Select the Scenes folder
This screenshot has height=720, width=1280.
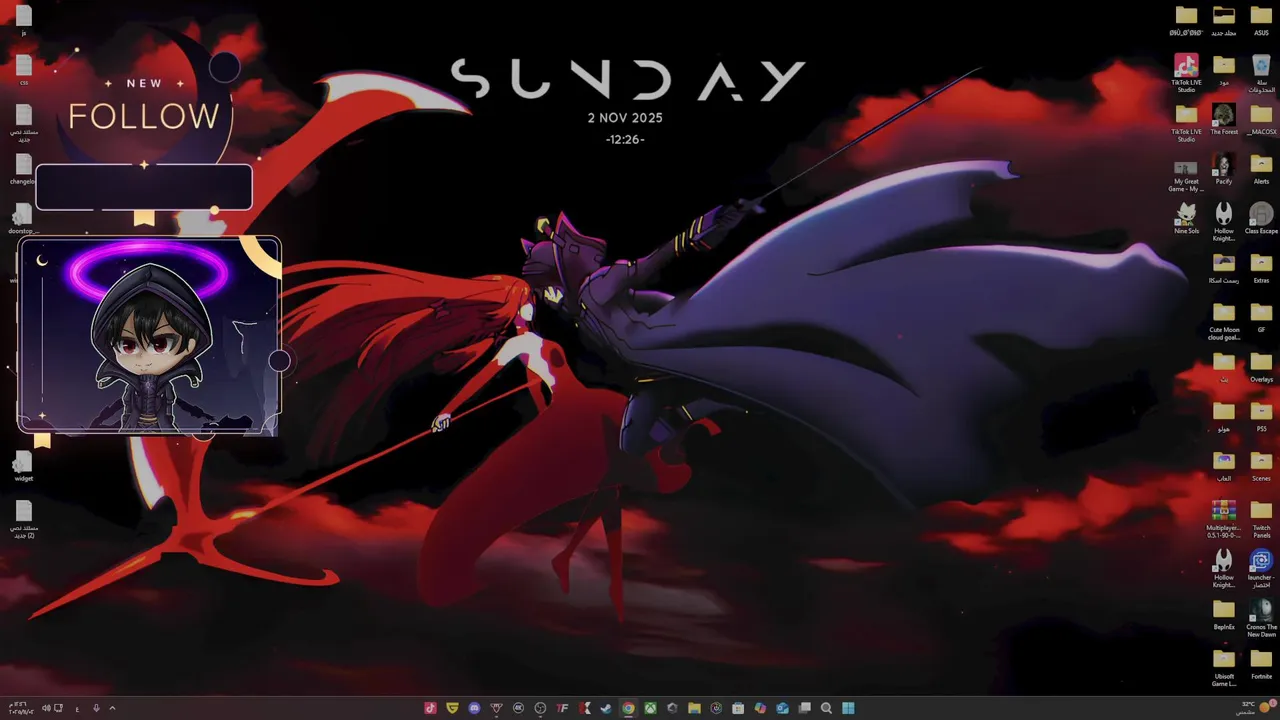click(1261, 465)
